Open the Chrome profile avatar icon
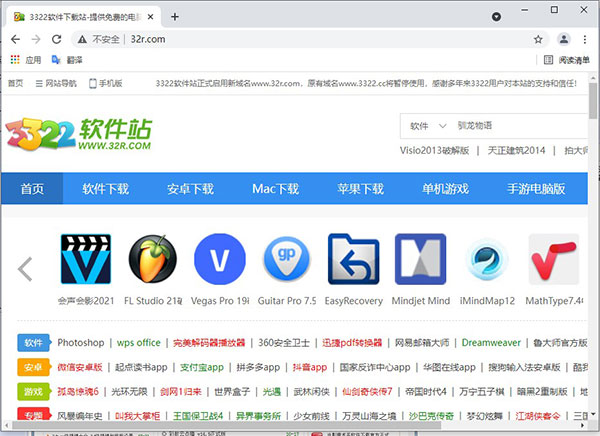600x436 pixels. coord(564,39)
